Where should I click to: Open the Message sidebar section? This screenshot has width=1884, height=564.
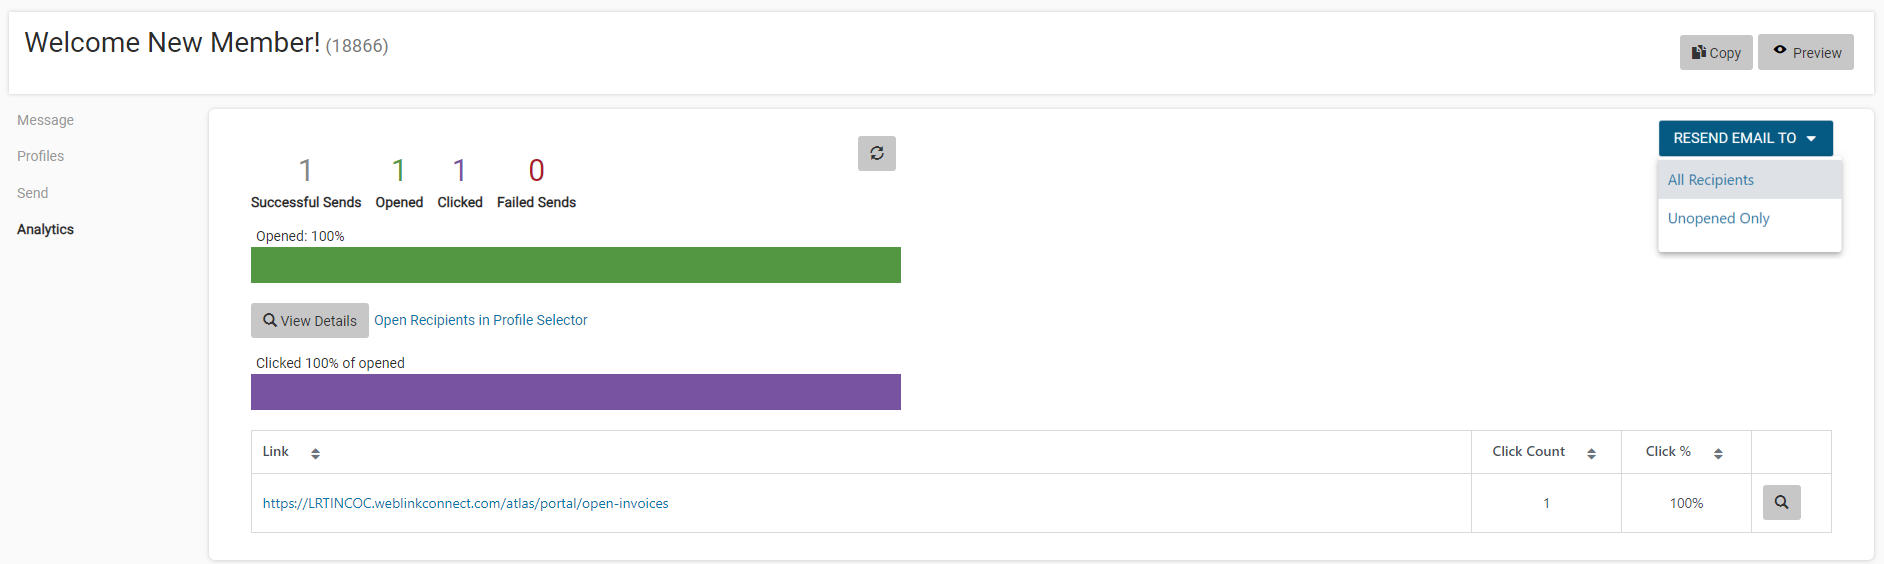click(45, 120)
